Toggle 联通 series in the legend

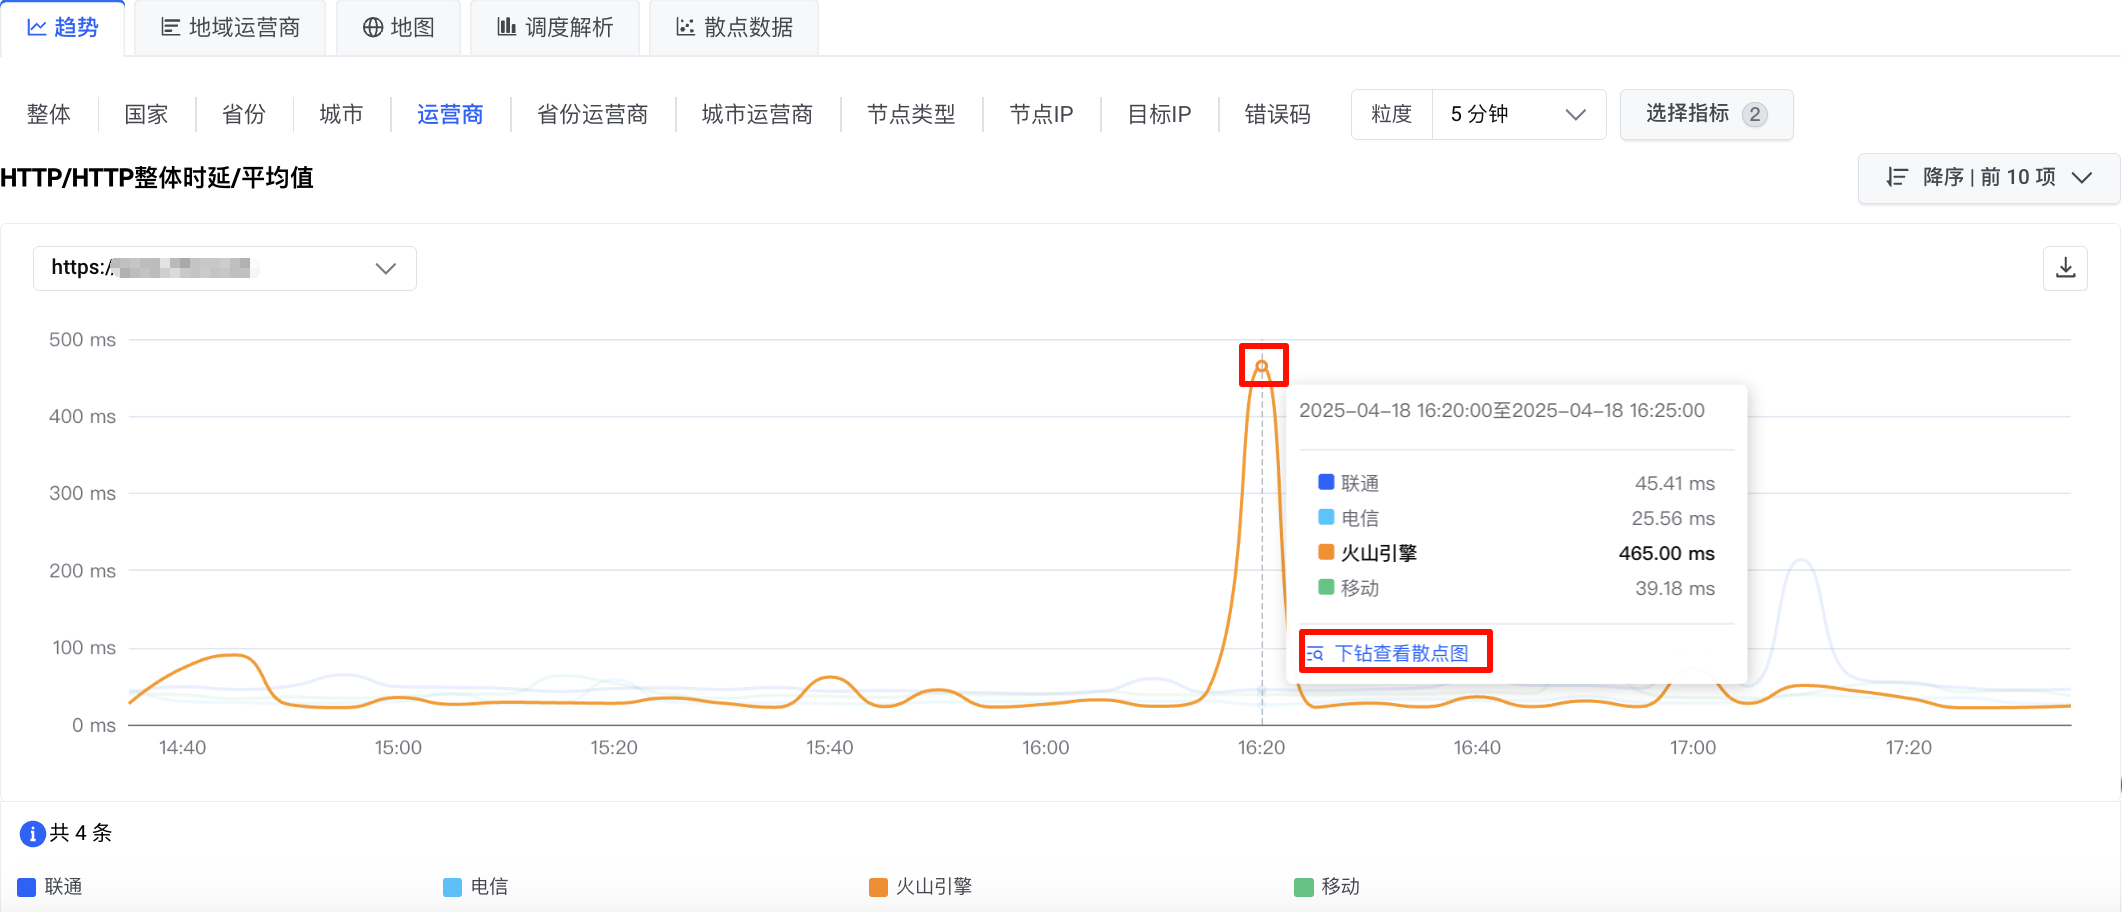50,887
